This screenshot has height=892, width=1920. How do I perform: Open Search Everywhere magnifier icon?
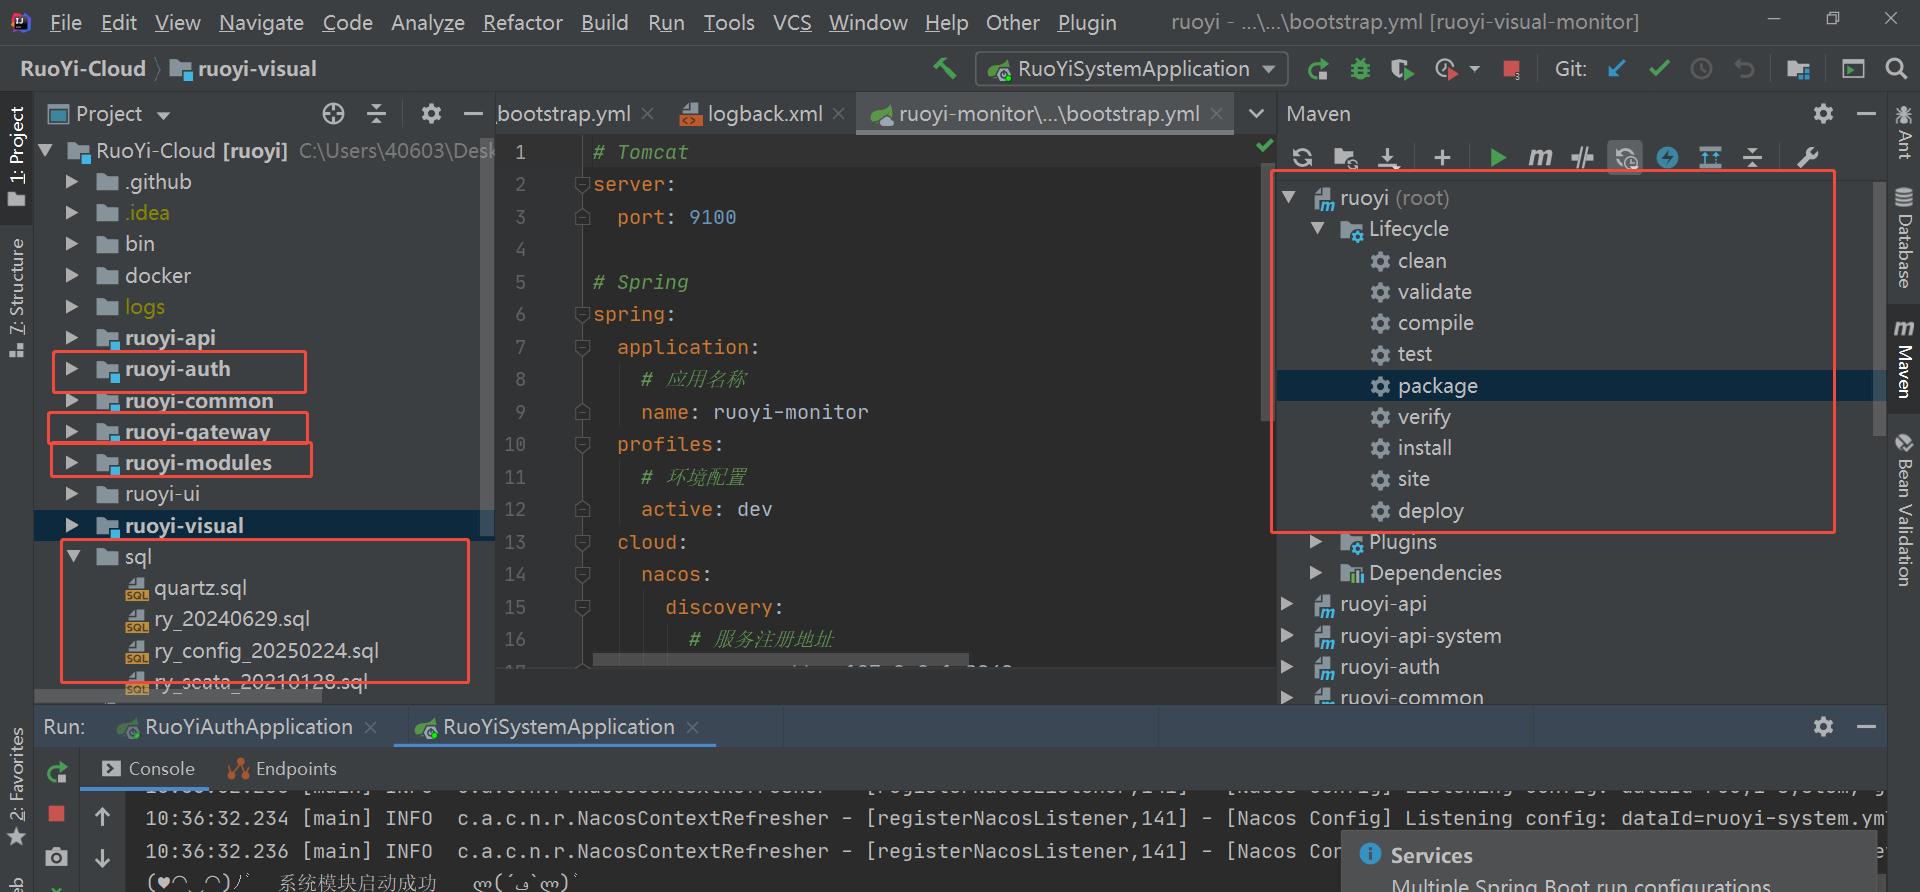coord(1895,68)
